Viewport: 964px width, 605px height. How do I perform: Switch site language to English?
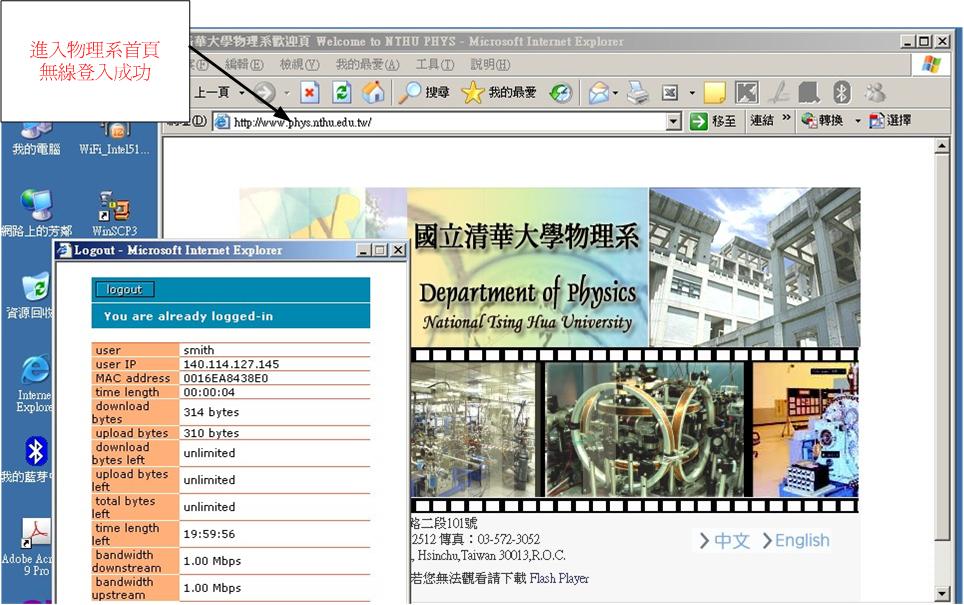pos(796,540)
